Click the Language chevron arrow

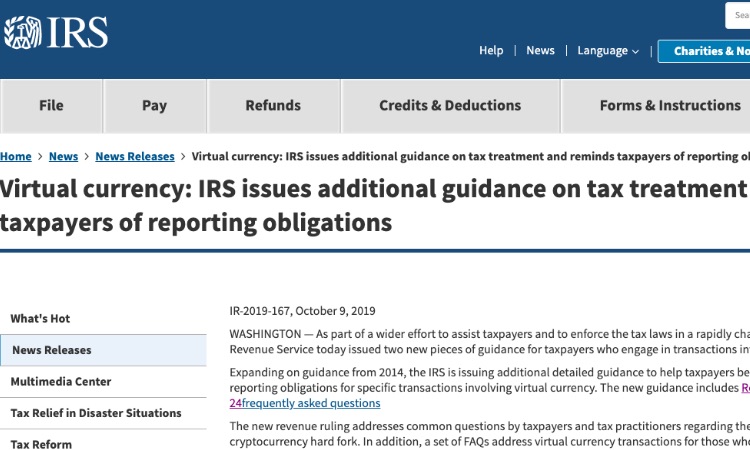635,52
